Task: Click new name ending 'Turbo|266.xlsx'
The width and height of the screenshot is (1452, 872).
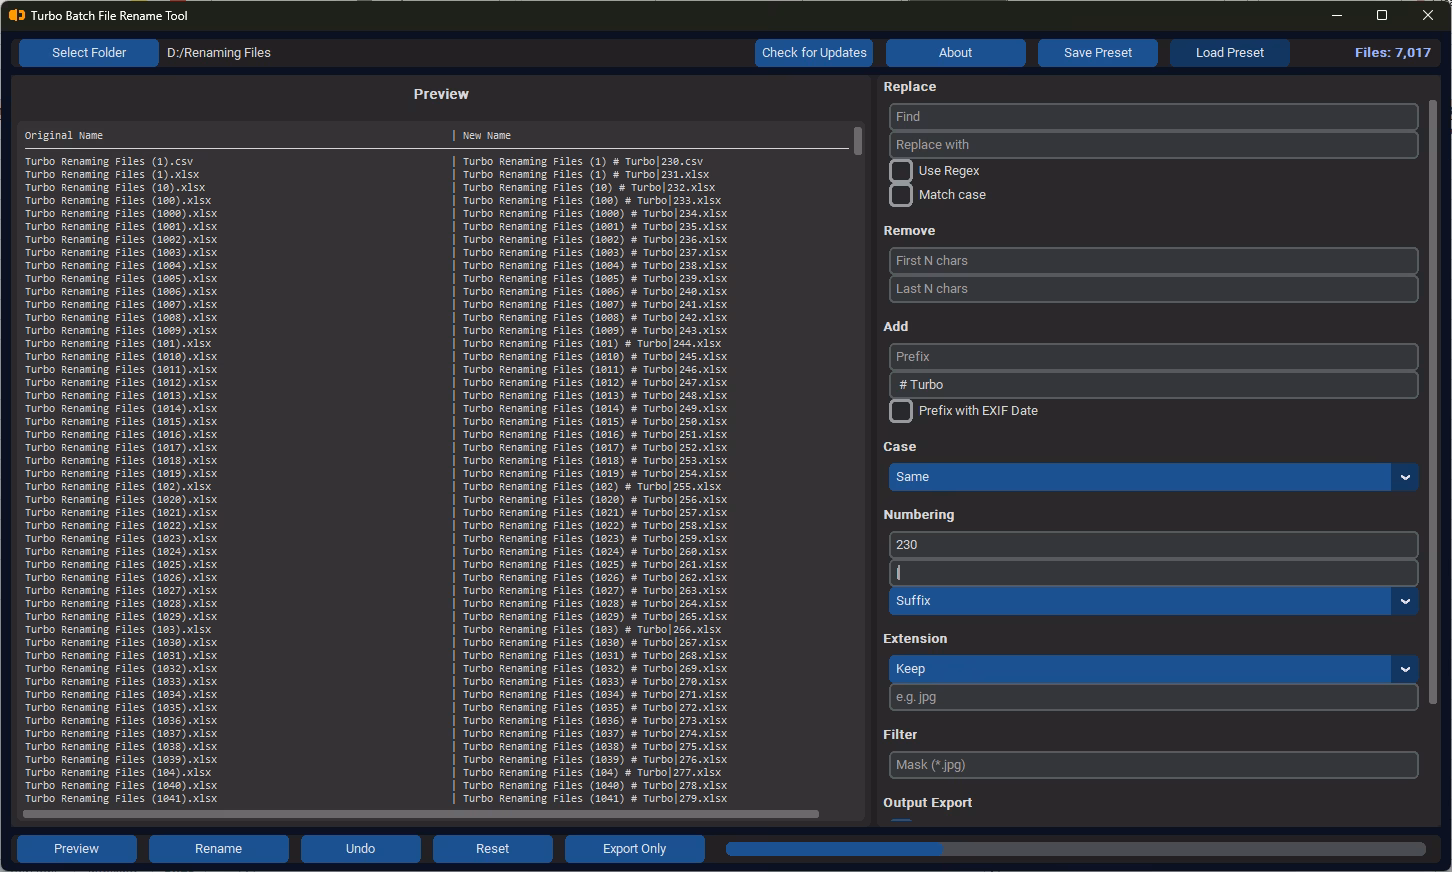Action: 592,629
